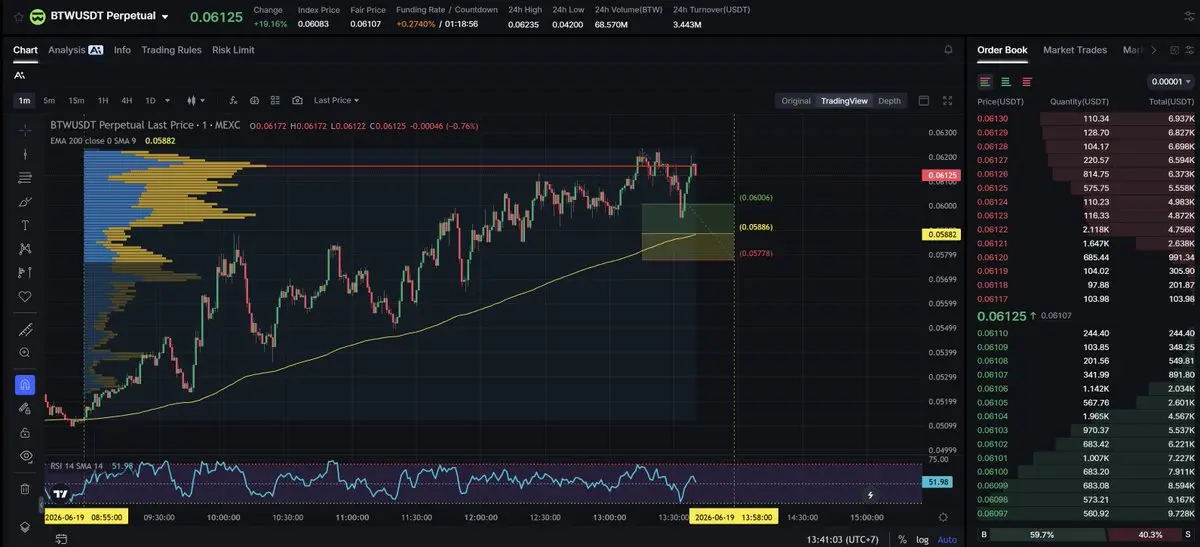Toggle magnet mode in drawing toolbar
This screenshot has height=547, width=1200.
click(25, 385)
